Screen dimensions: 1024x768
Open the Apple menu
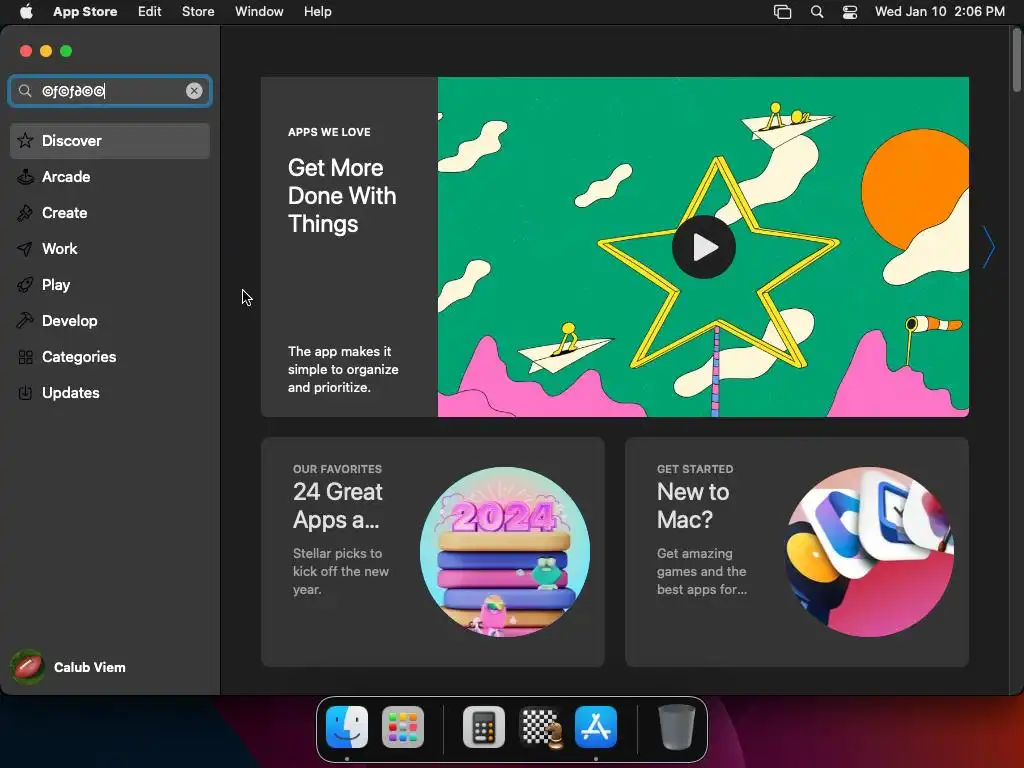point(26,12)
